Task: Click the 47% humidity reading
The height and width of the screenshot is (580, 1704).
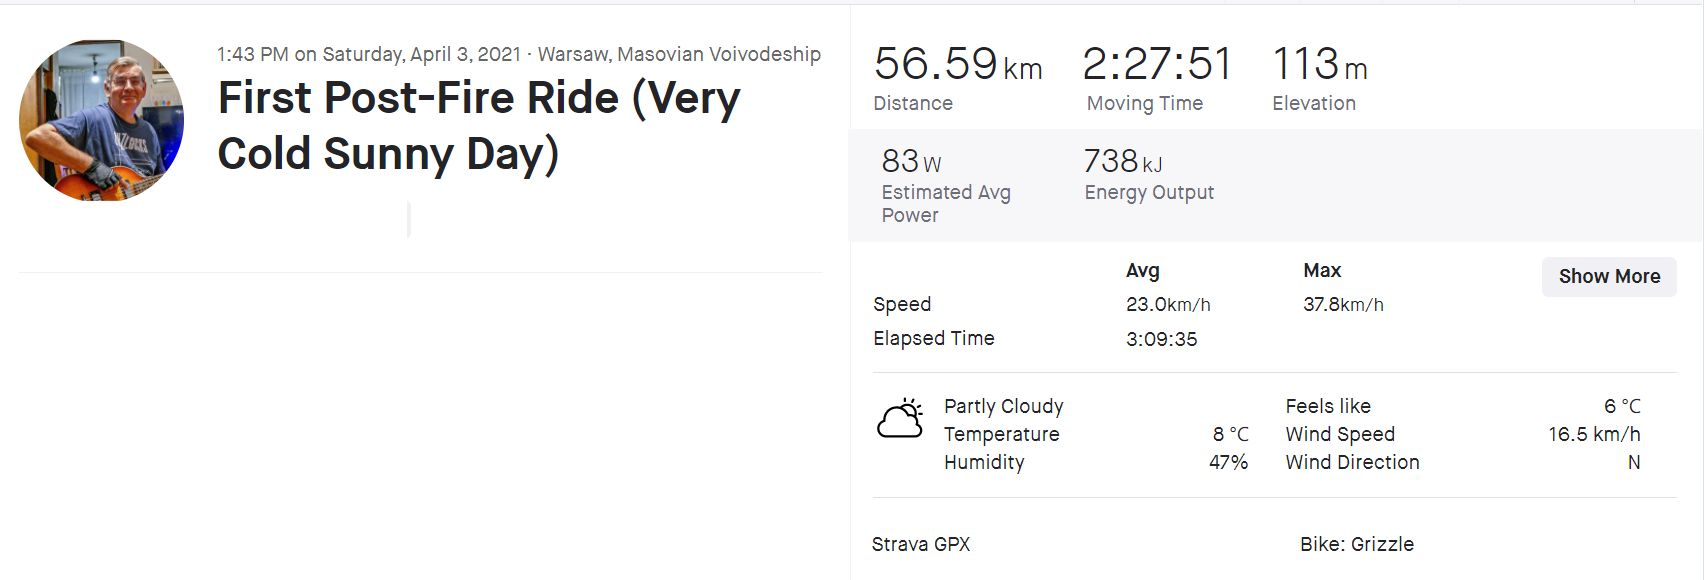Action: click(x=1228, y=463)
